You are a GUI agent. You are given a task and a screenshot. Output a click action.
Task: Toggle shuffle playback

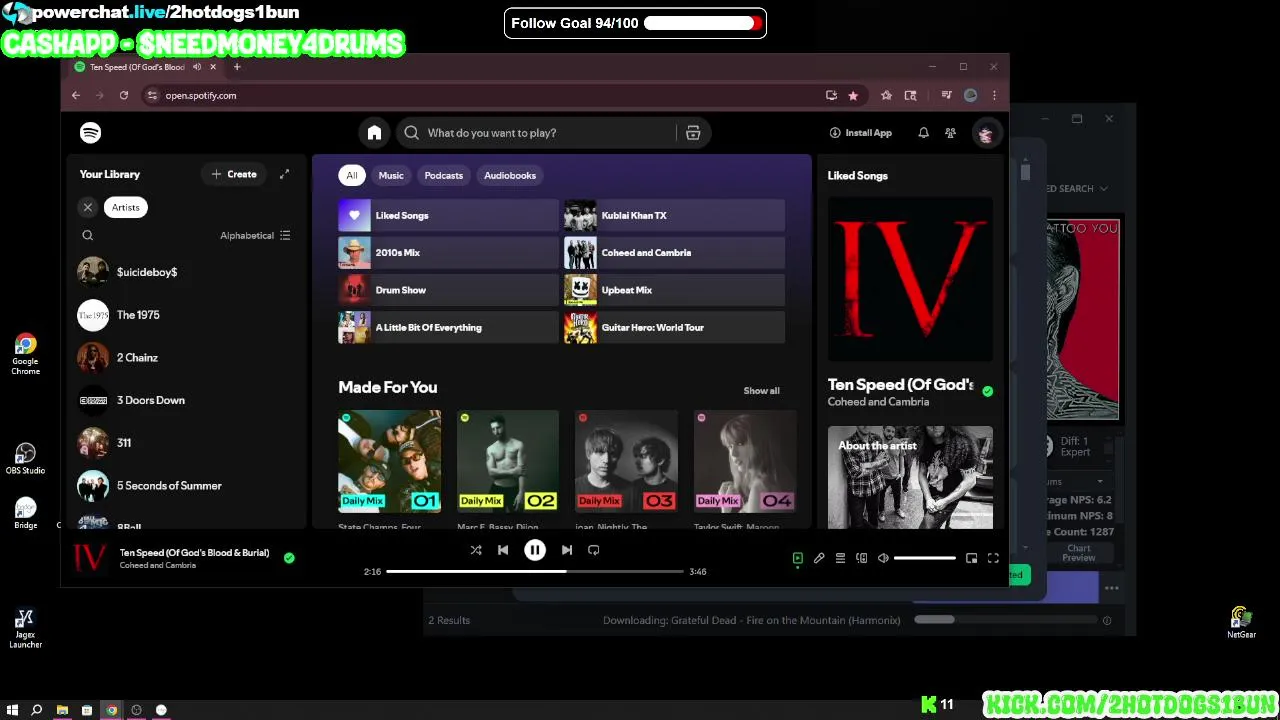476,550
